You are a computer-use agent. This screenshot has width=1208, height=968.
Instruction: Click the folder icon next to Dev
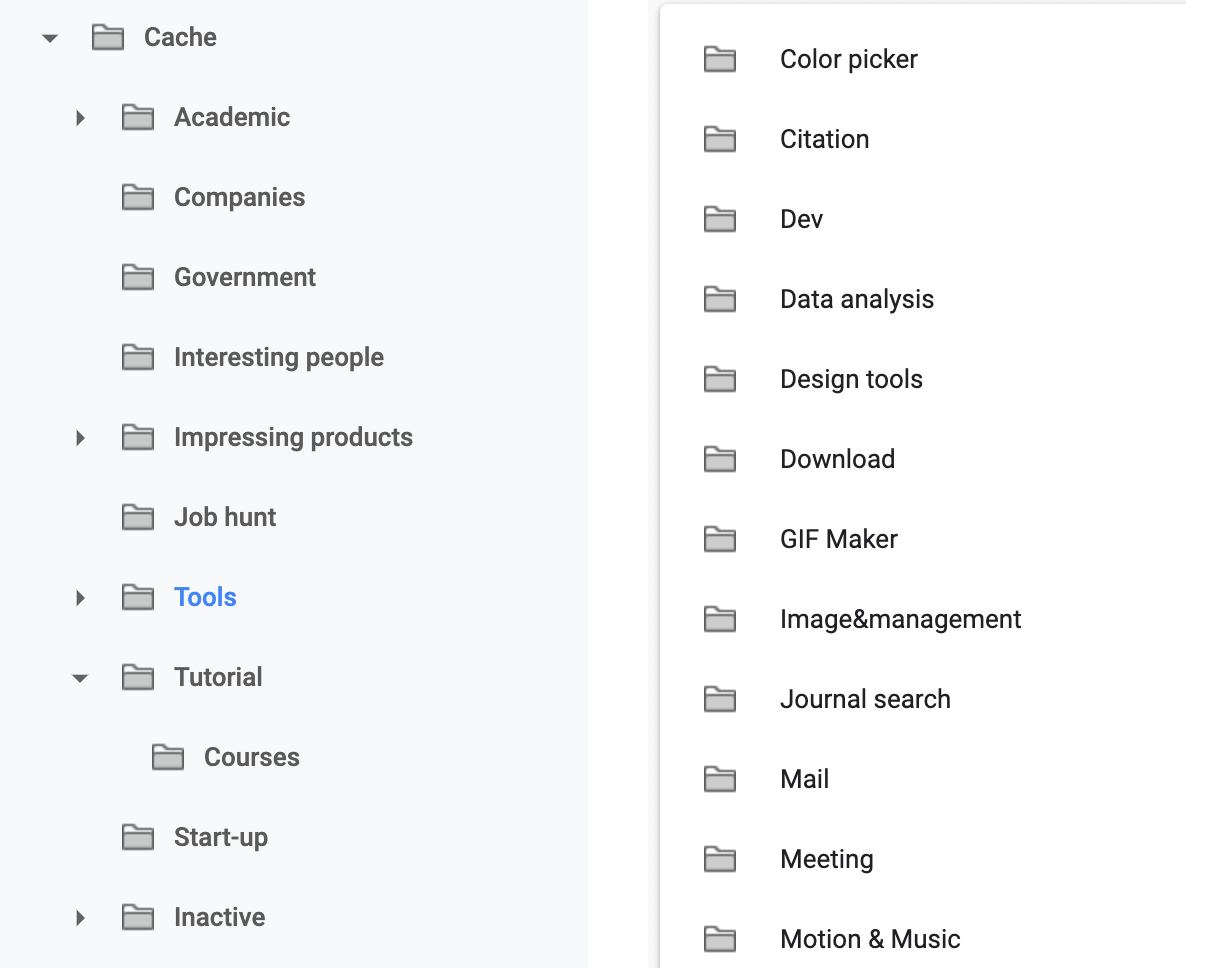tap(720, 220)
